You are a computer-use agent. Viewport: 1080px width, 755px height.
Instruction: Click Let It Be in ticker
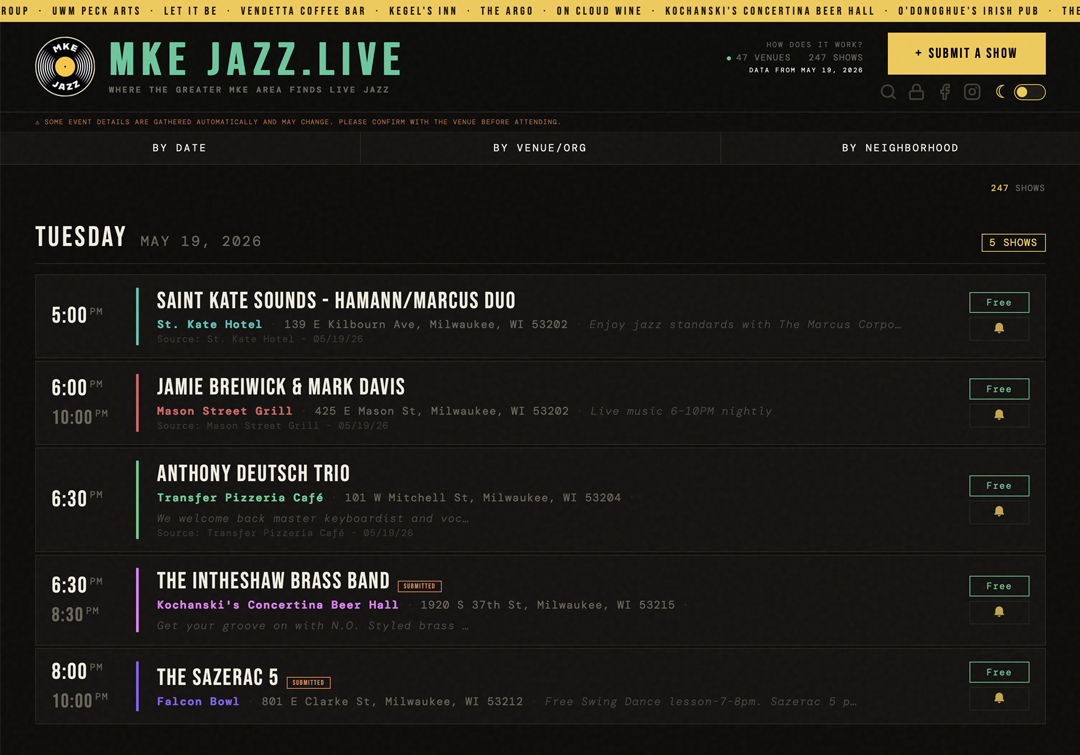[x=190, y=11]
